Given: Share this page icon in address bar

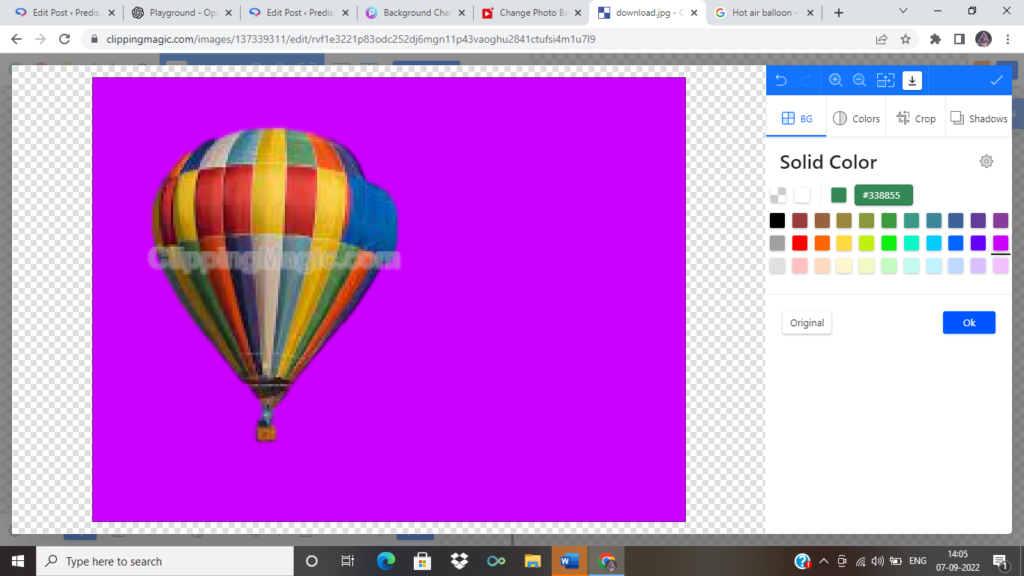Looking at the screenshot, I should (881, 39).
